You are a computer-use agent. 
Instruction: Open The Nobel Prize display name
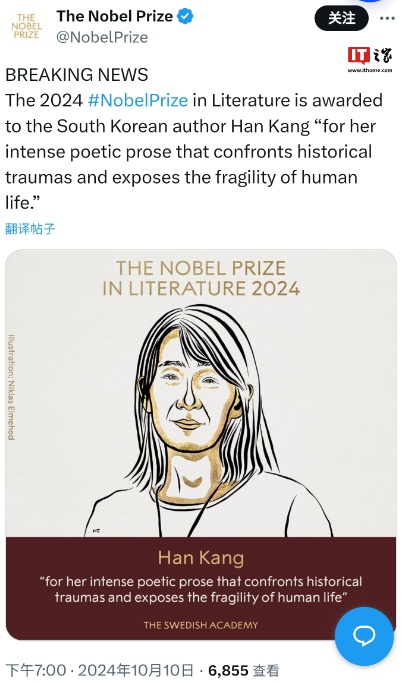(x=115, y=17)
